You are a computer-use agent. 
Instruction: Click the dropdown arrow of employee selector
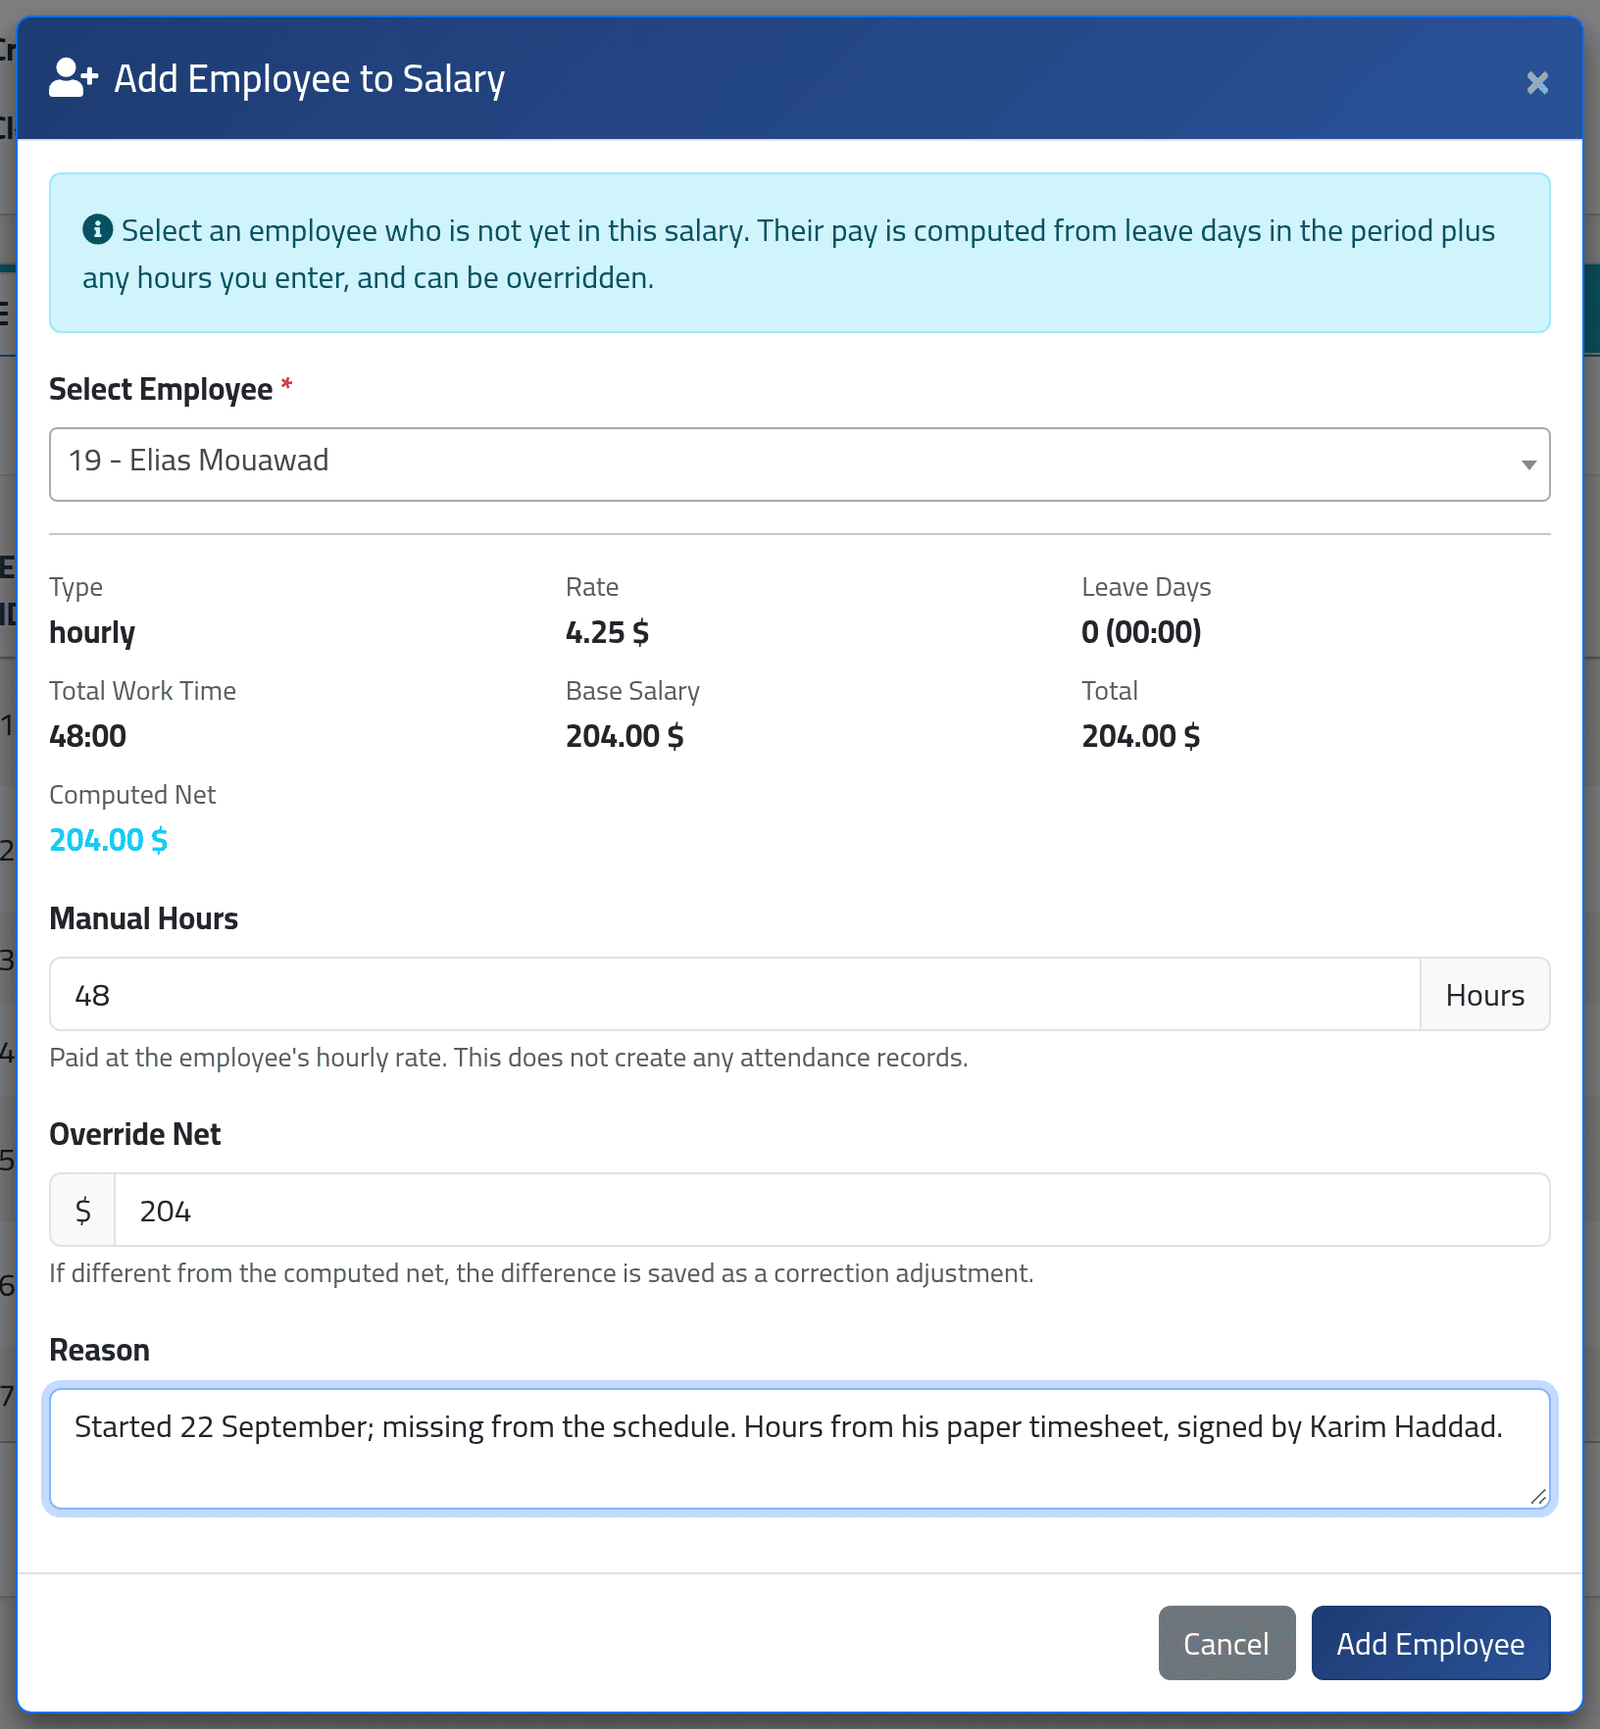[1528, 464]
